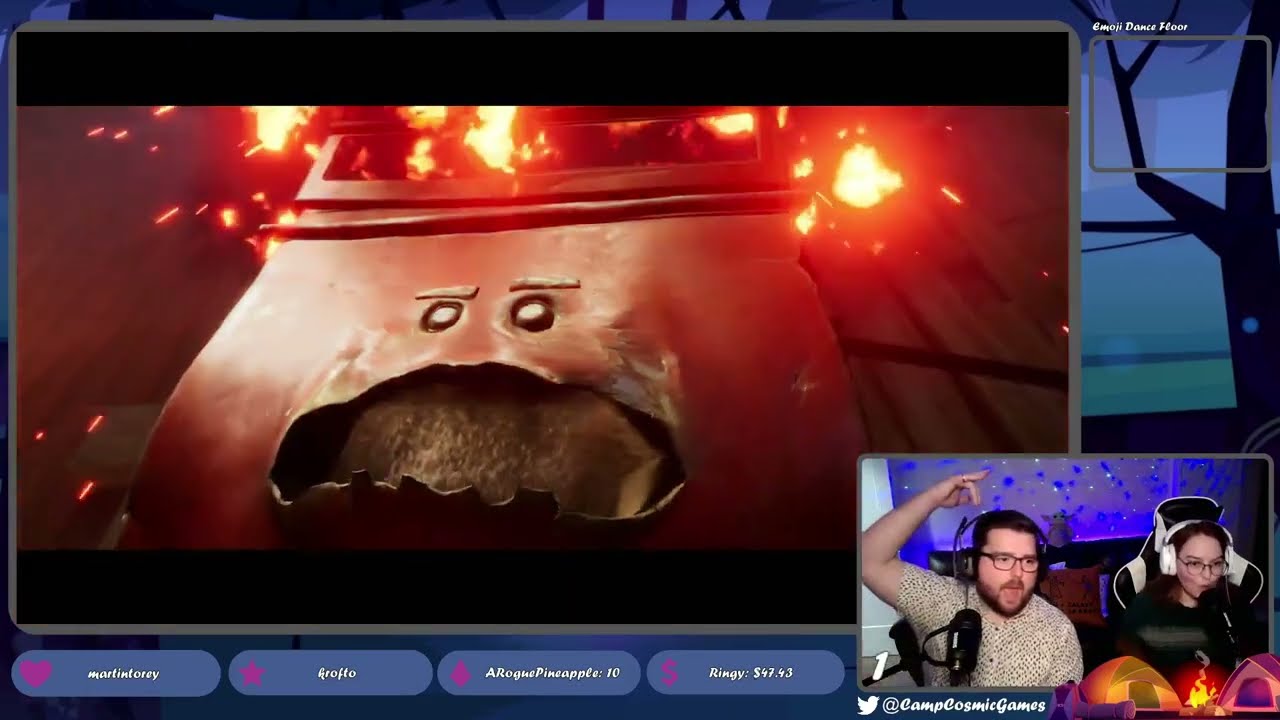Click the star icon beside krofto
This screenshot has width=1280, height=720.
(252, 673)
